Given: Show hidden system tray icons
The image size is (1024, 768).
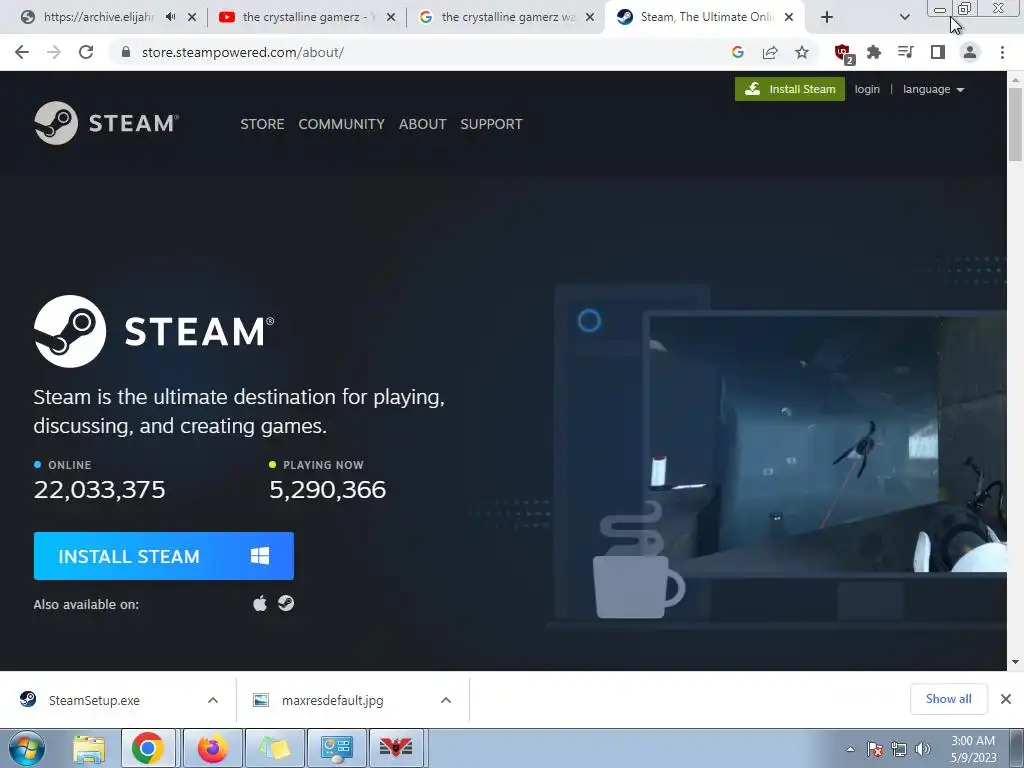Looking at the screenshot, I should (850, 749).
